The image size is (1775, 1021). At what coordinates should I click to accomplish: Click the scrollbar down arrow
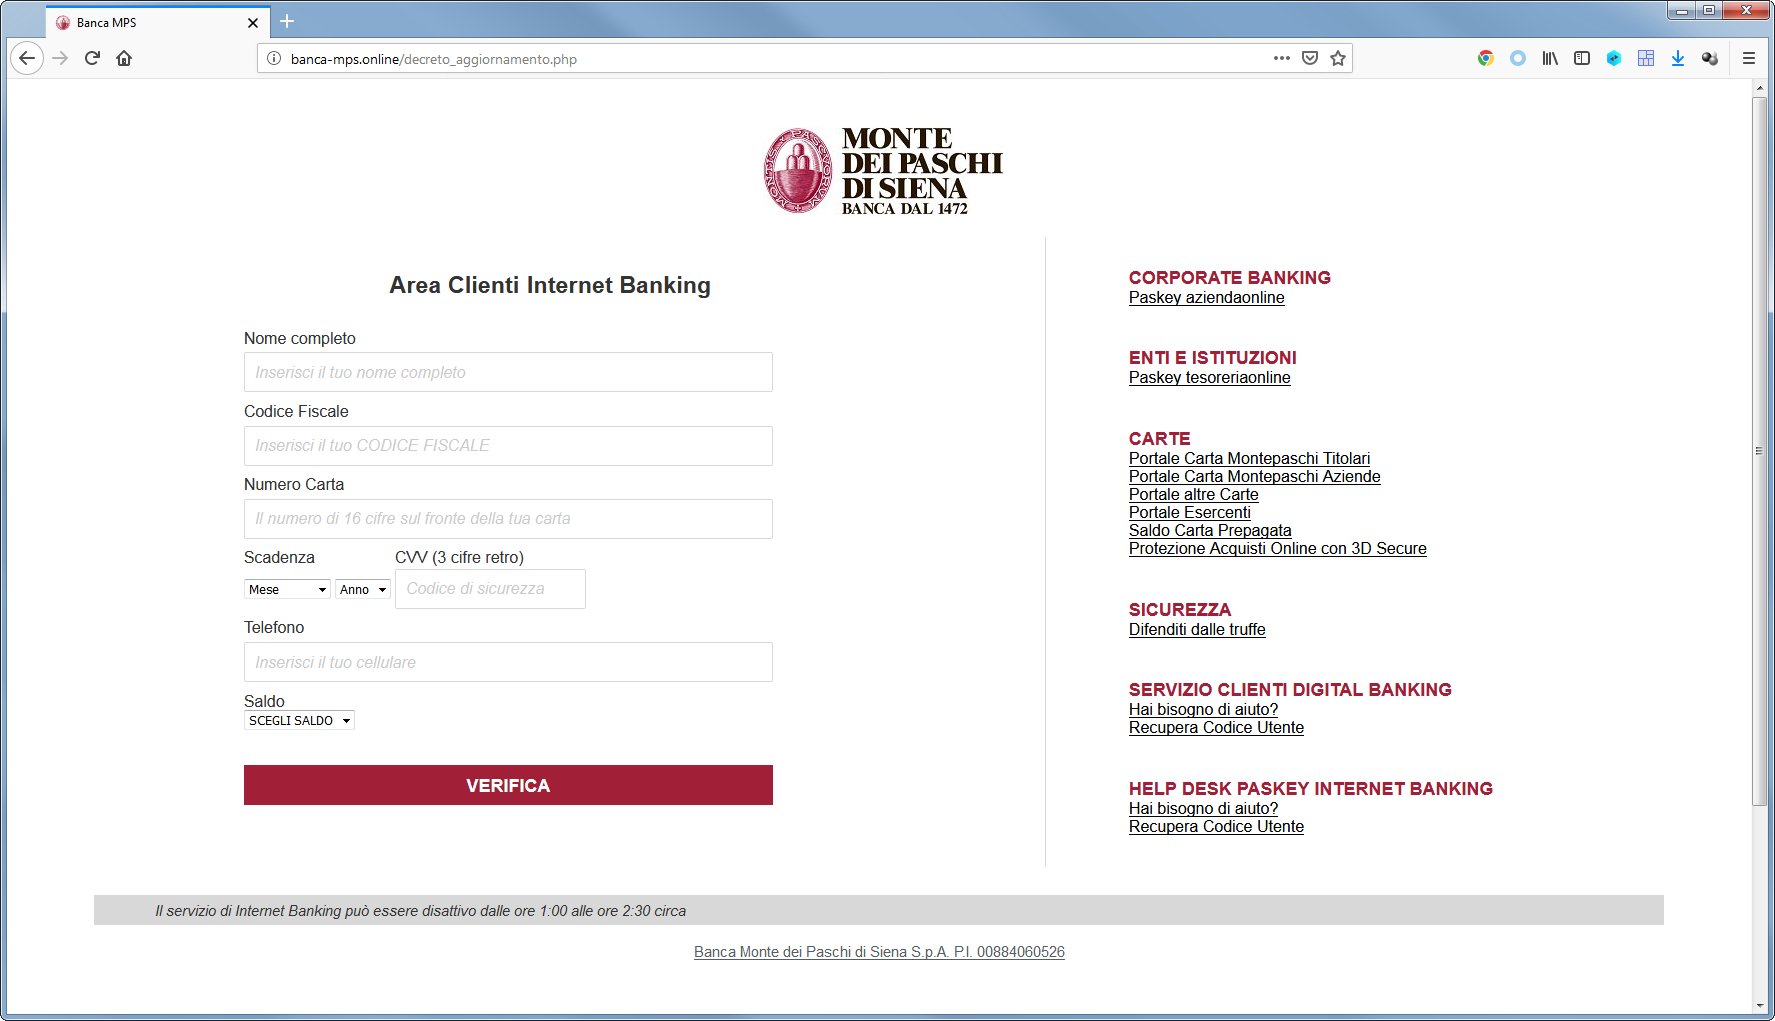coord(1759,1005)
